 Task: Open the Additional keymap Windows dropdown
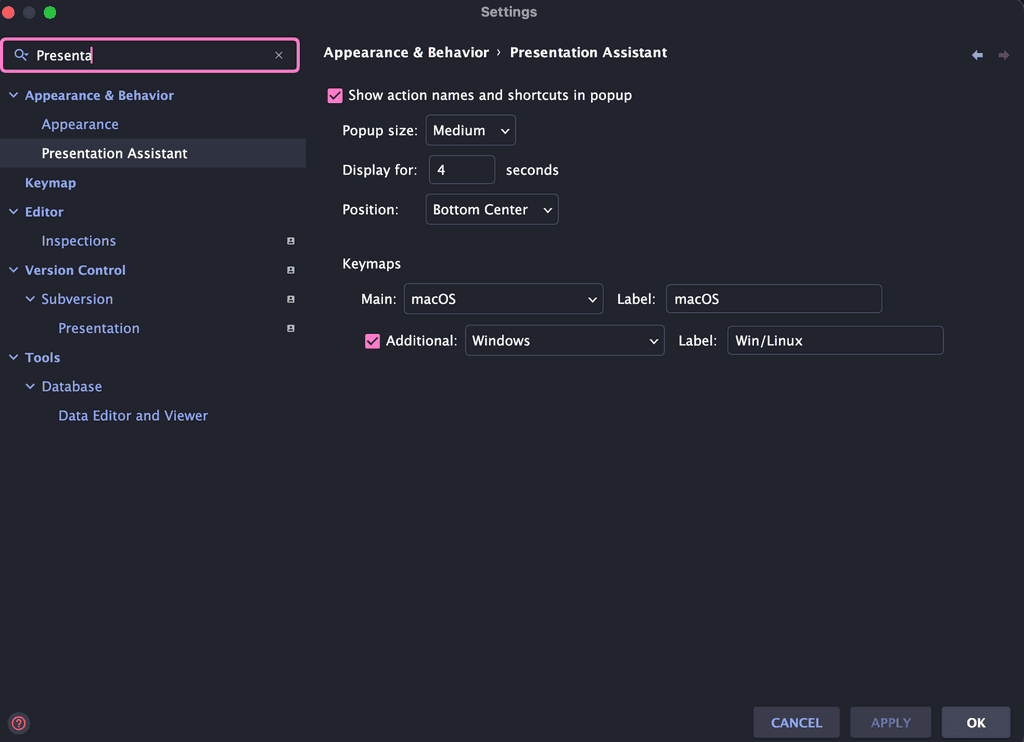564,341
